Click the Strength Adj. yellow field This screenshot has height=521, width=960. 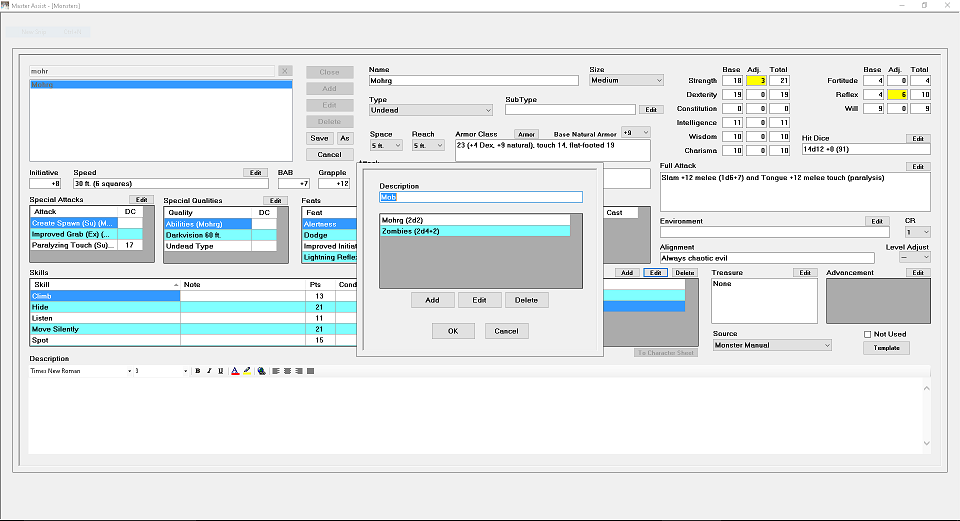click(756, 81)
